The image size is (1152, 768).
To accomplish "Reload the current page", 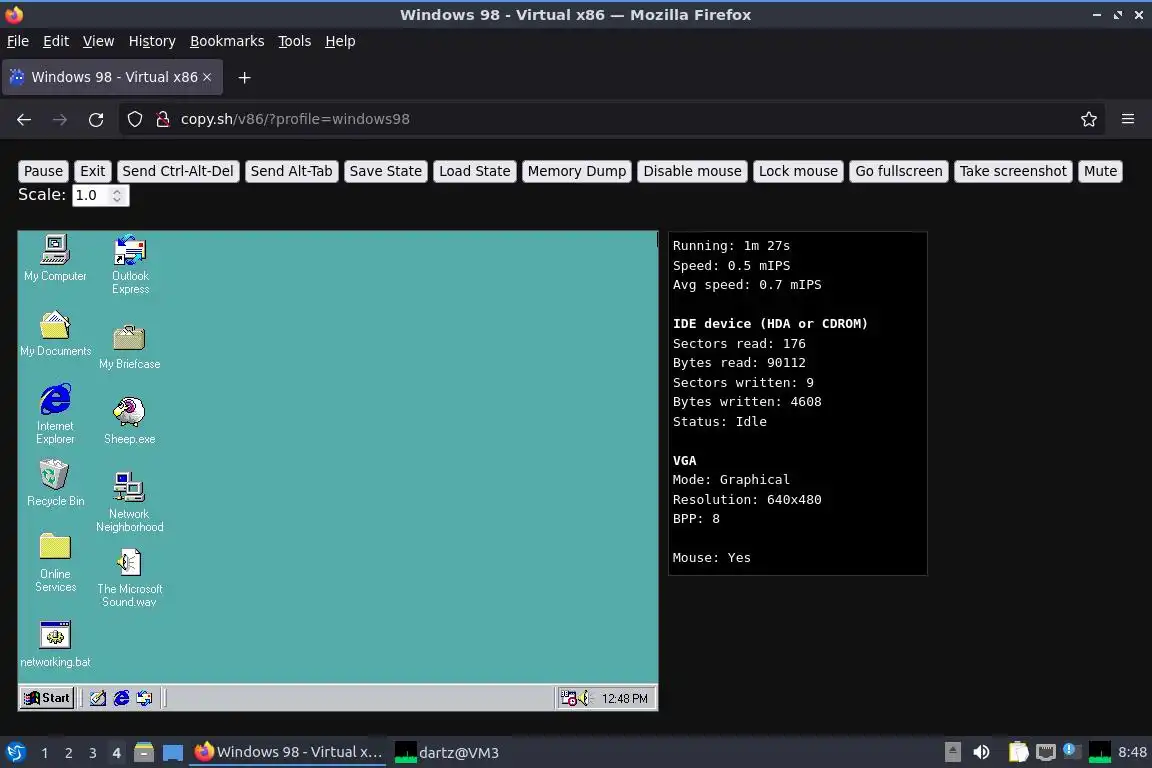I will 96,119.
